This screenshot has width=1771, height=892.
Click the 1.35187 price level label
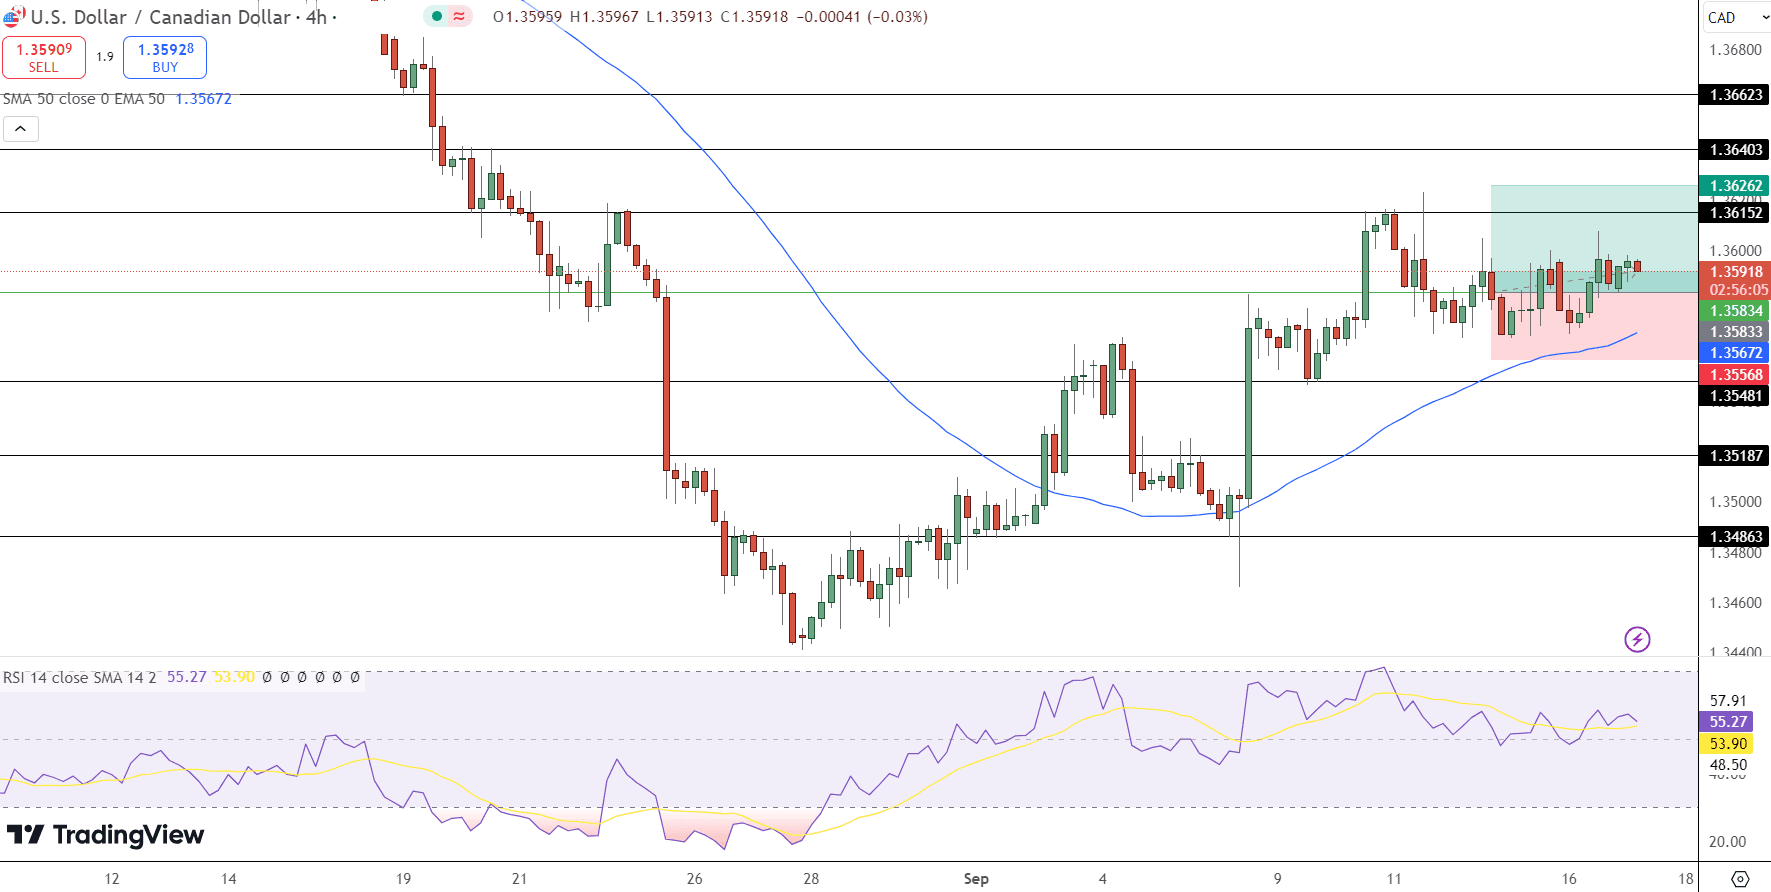tap(1735, 456)
